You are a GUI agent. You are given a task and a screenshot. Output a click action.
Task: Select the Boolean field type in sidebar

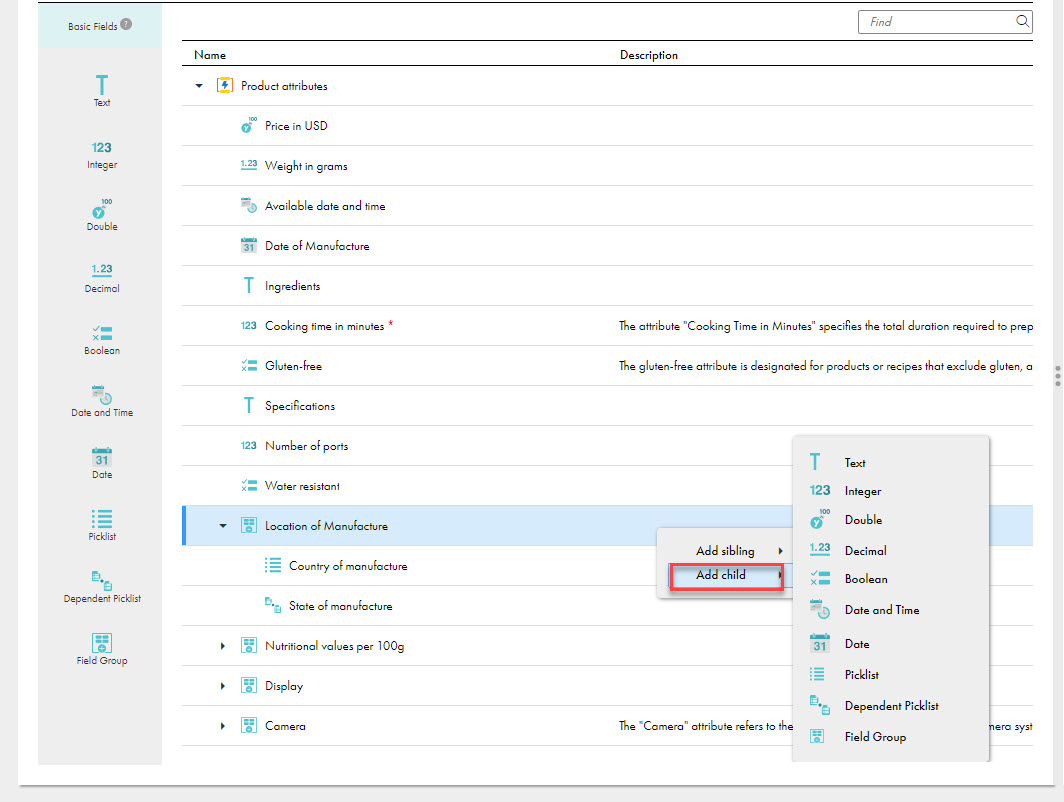coord(102,340)
